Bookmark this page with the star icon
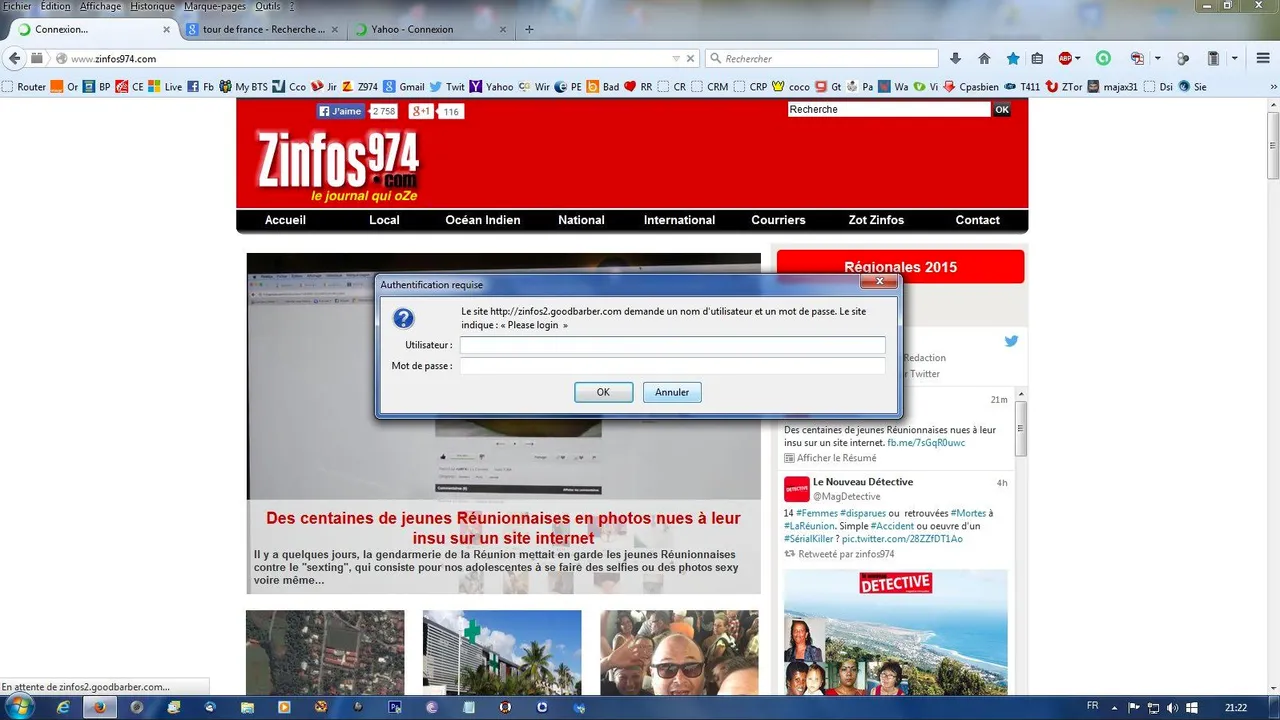The image size is (1280, 720). (x=1013, y=58)
